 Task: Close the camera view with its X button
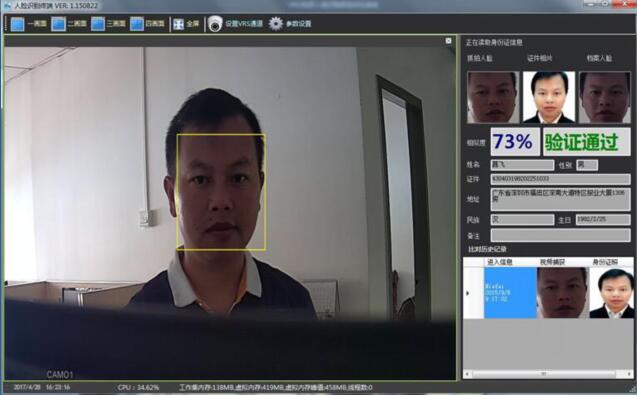[448, 41]
